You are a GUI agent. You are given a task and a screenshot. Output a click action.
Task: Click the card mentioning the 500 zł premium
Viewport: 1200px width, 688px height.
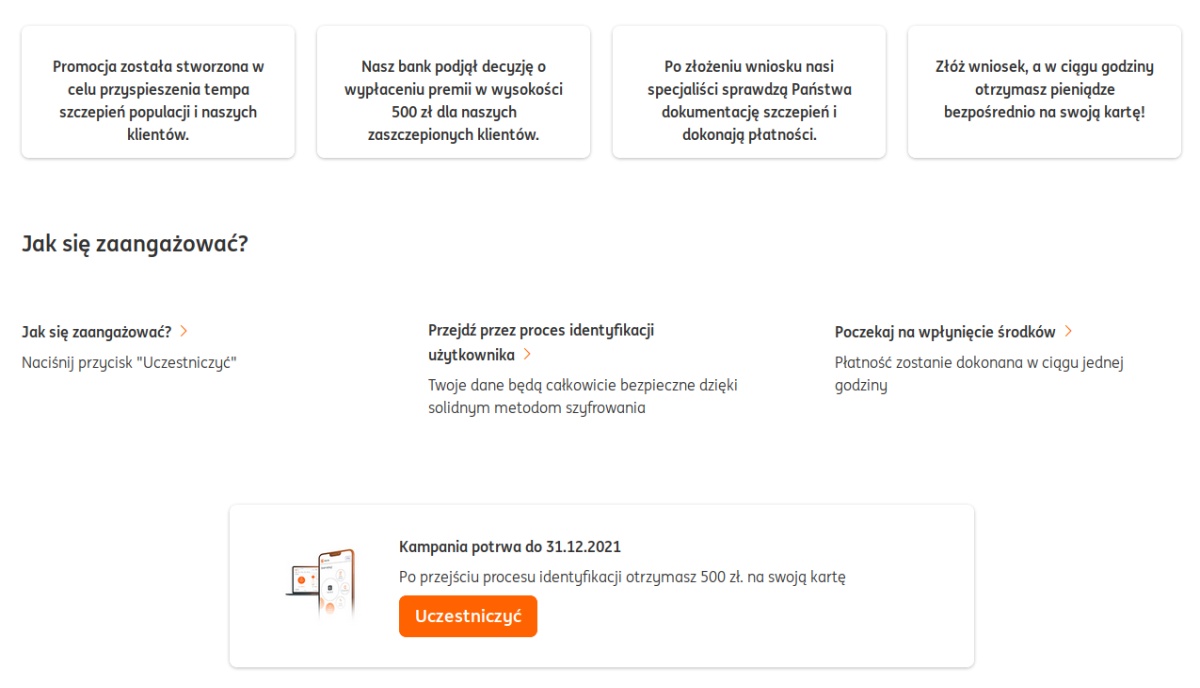coord(453,91)
